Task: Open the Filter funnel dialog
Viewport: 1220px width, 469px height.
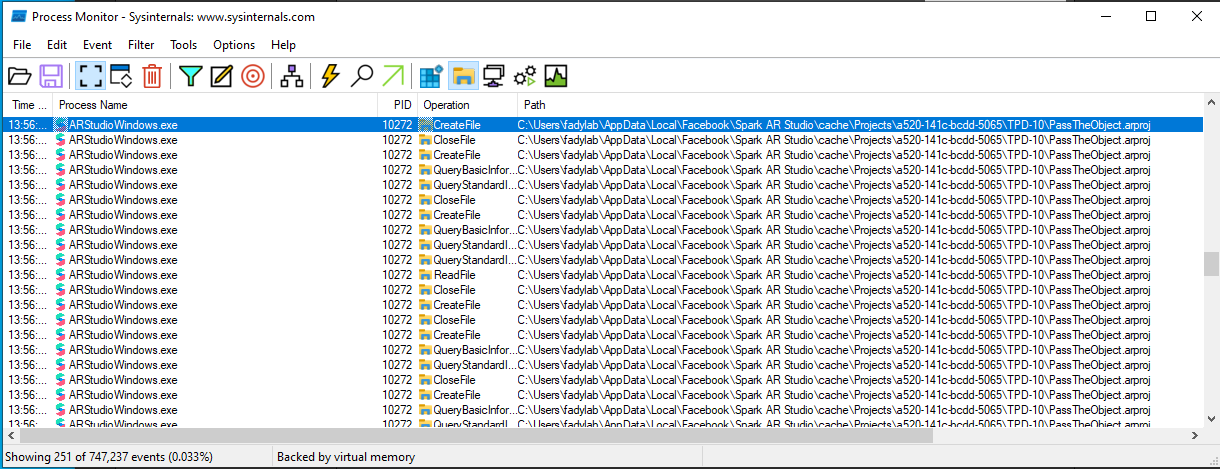Action: 190,75
